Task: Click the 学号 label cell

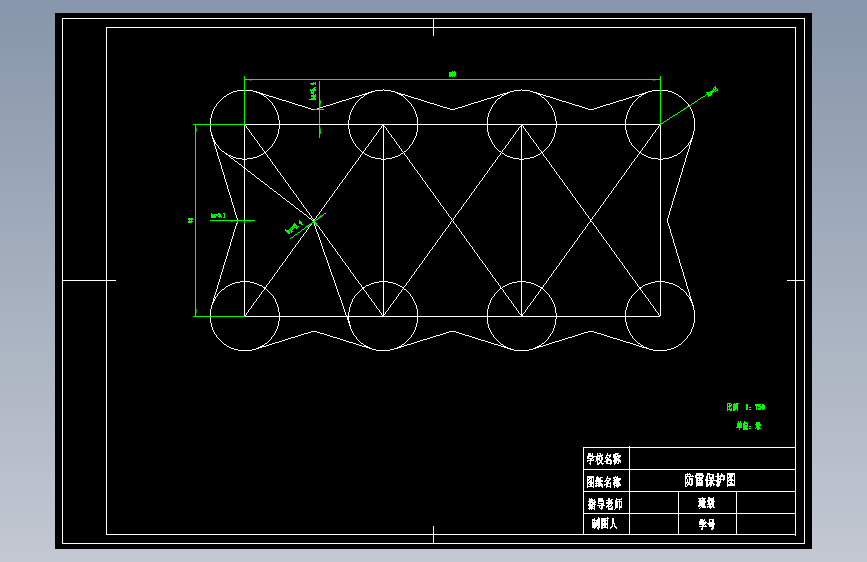Action: pyautogui.click(x=707, y=524)
